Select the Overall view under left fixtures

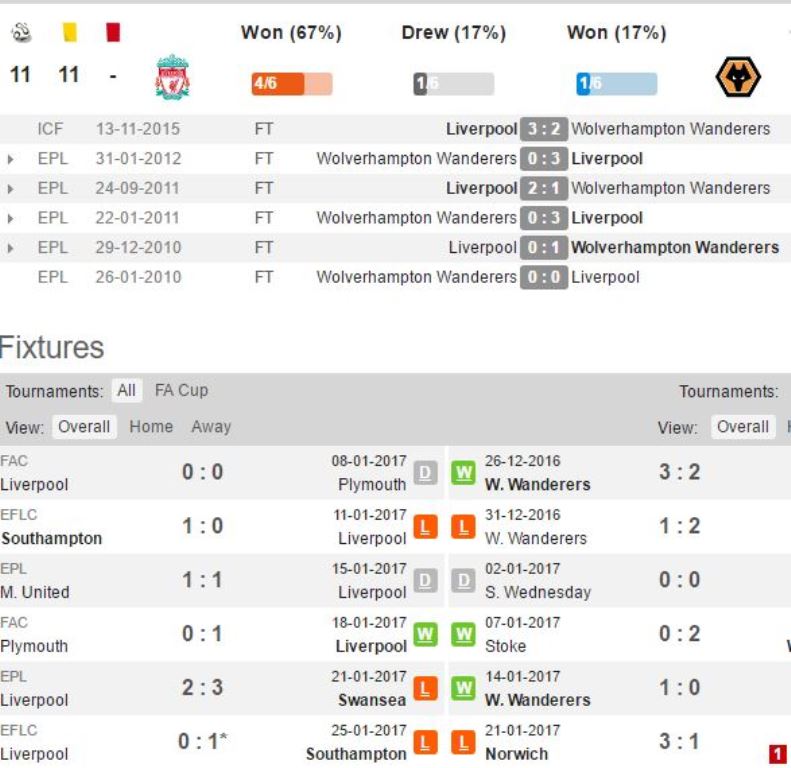(84, 427)
